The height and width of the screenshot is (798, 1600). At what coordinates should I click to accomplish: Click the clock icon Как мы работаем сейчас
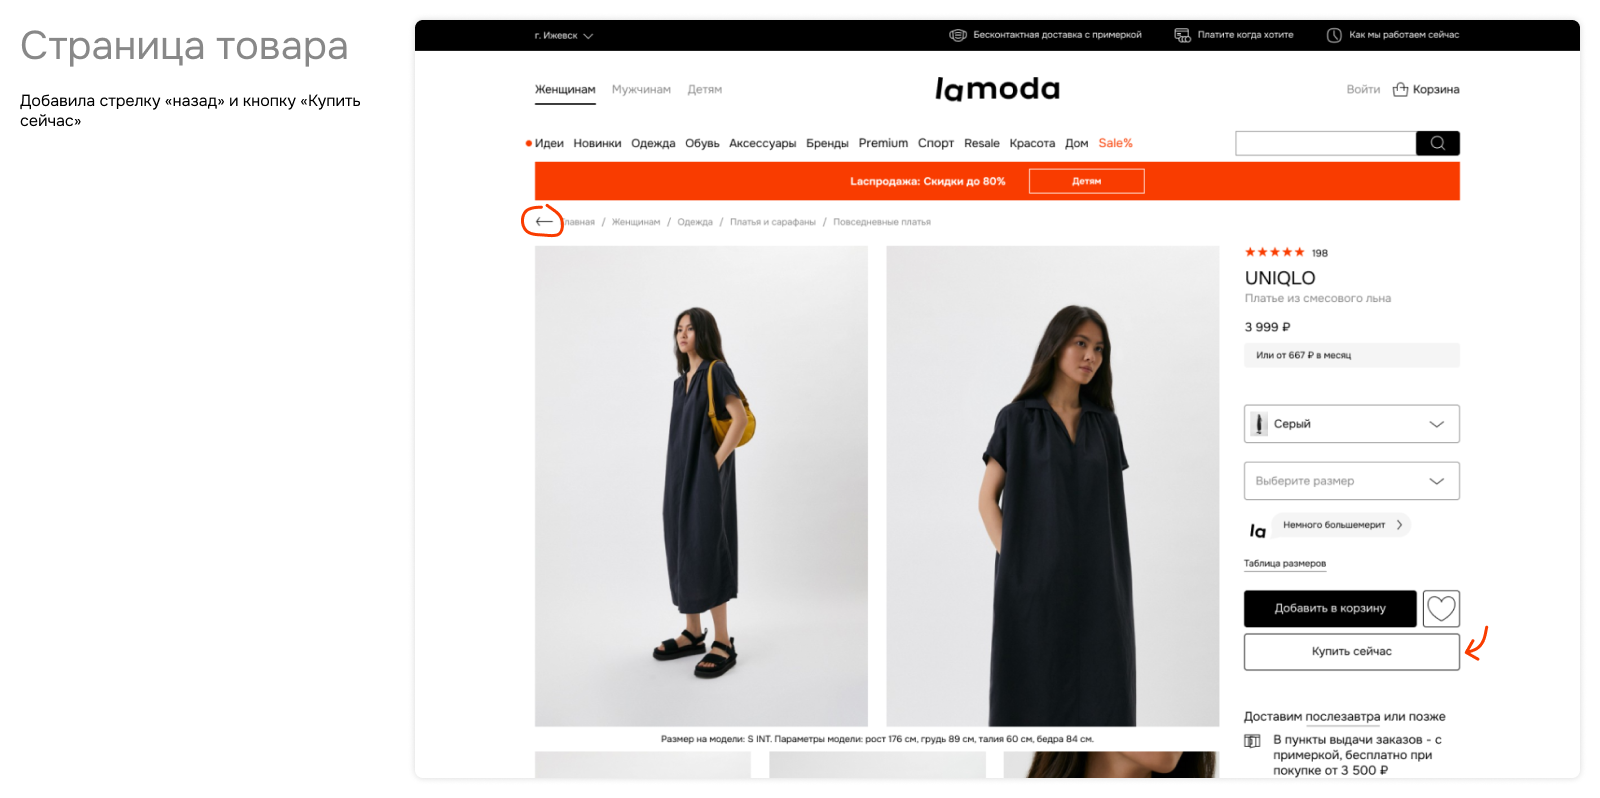click(1334, 35)
